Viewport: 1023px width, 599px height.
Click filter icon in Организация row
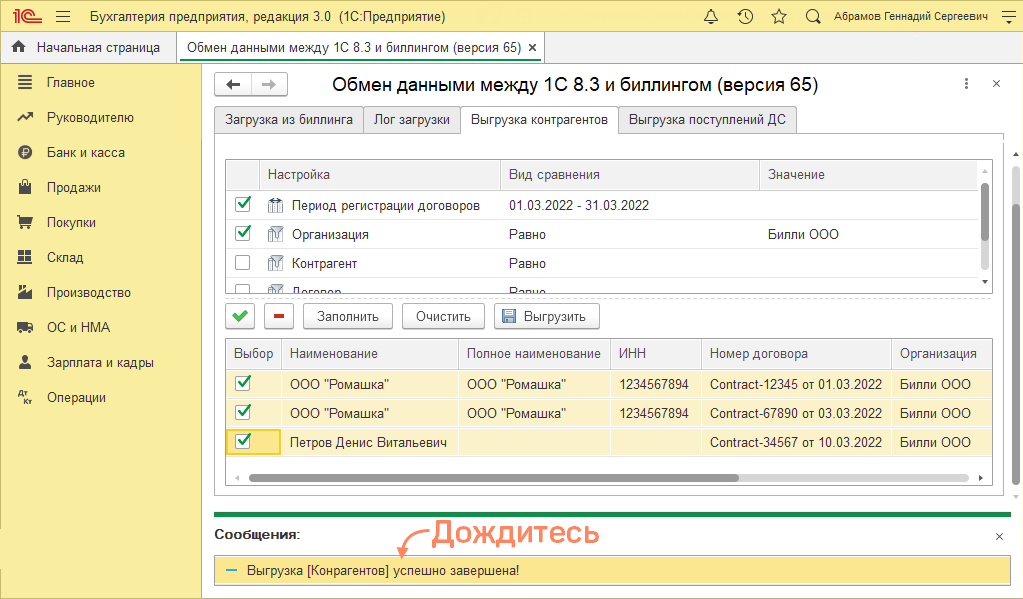[x=275, y=234]
